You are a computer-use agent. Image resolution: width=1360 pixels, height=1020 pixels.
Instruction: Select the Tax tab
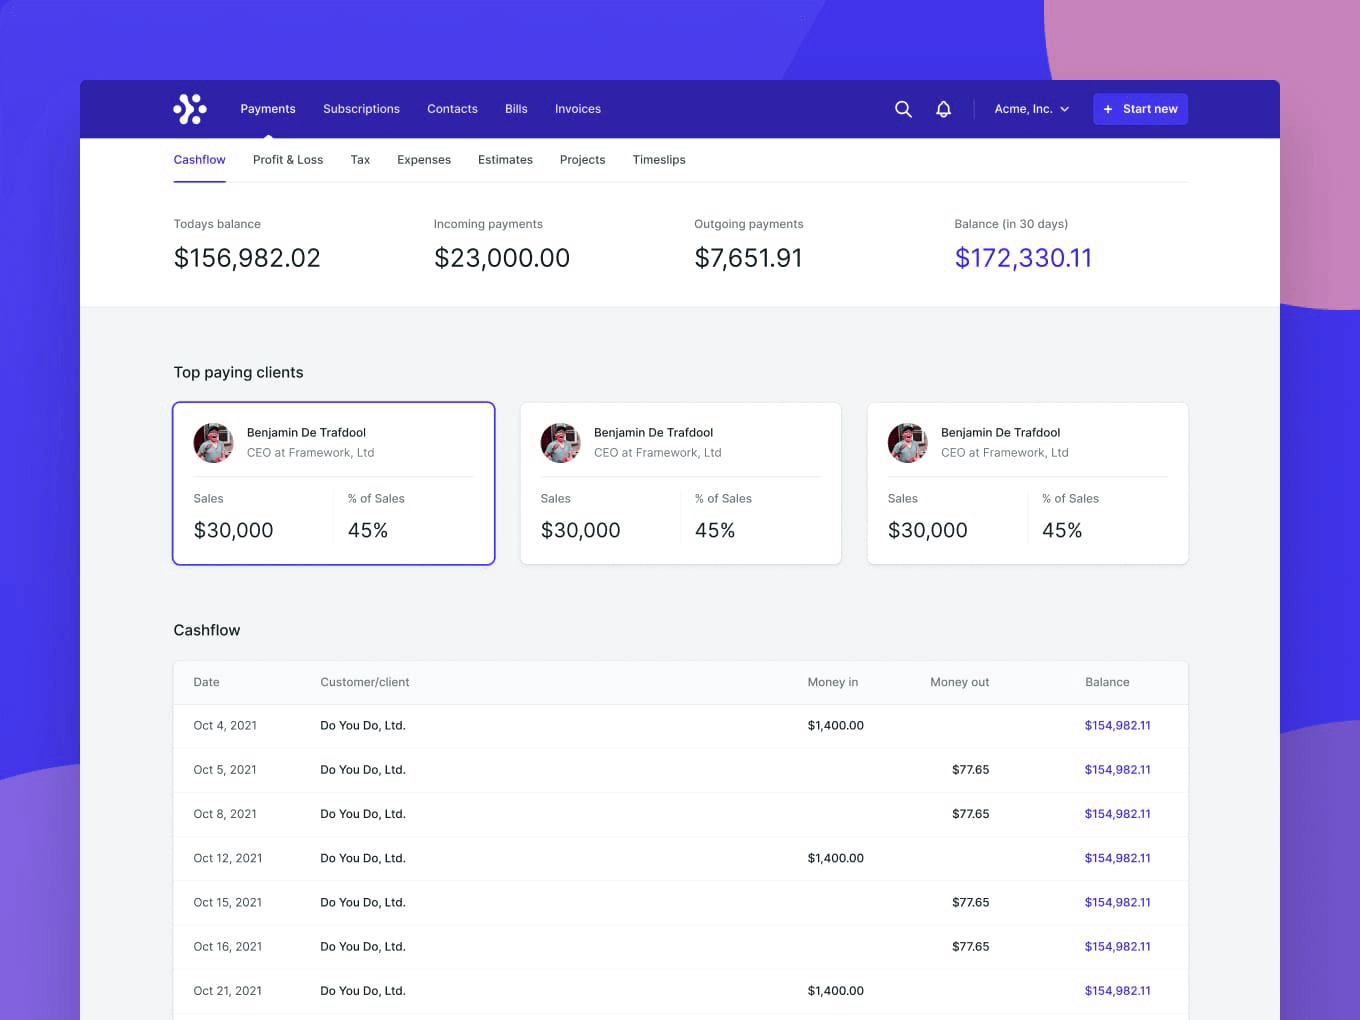coord(360,160)
